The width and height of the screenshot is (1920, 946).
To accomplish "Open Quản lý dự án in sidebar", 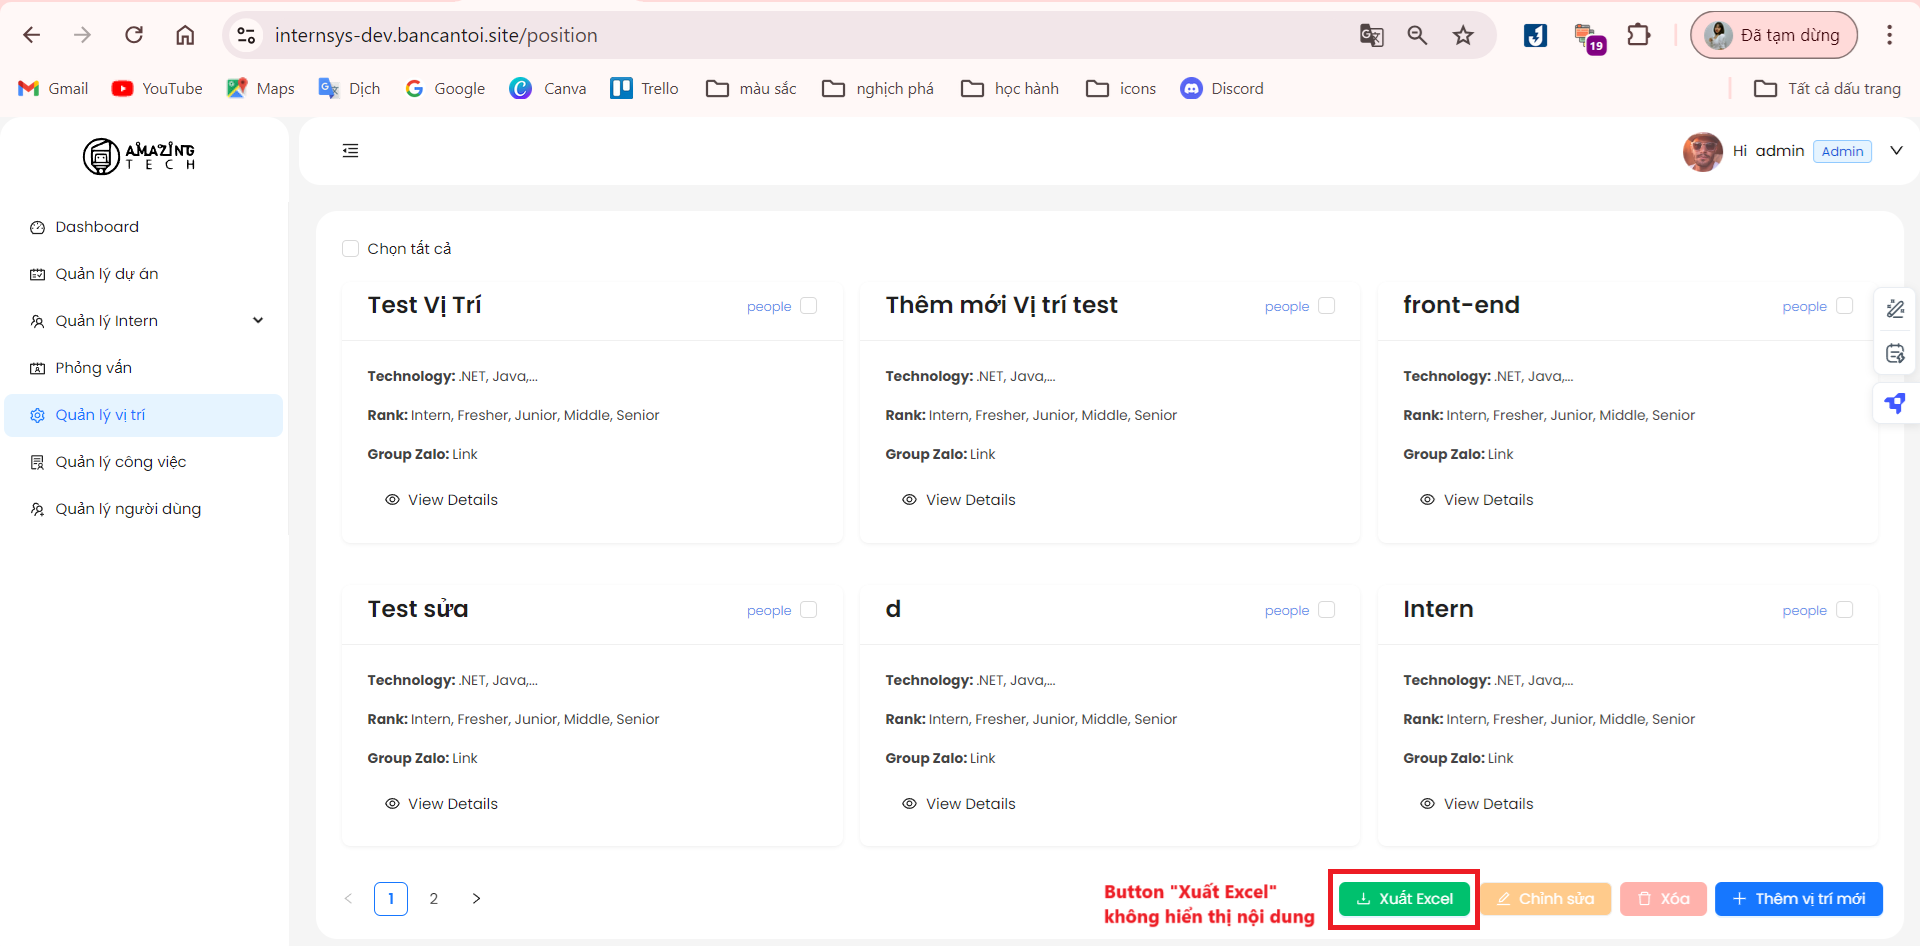I will (x=106, y=274).
